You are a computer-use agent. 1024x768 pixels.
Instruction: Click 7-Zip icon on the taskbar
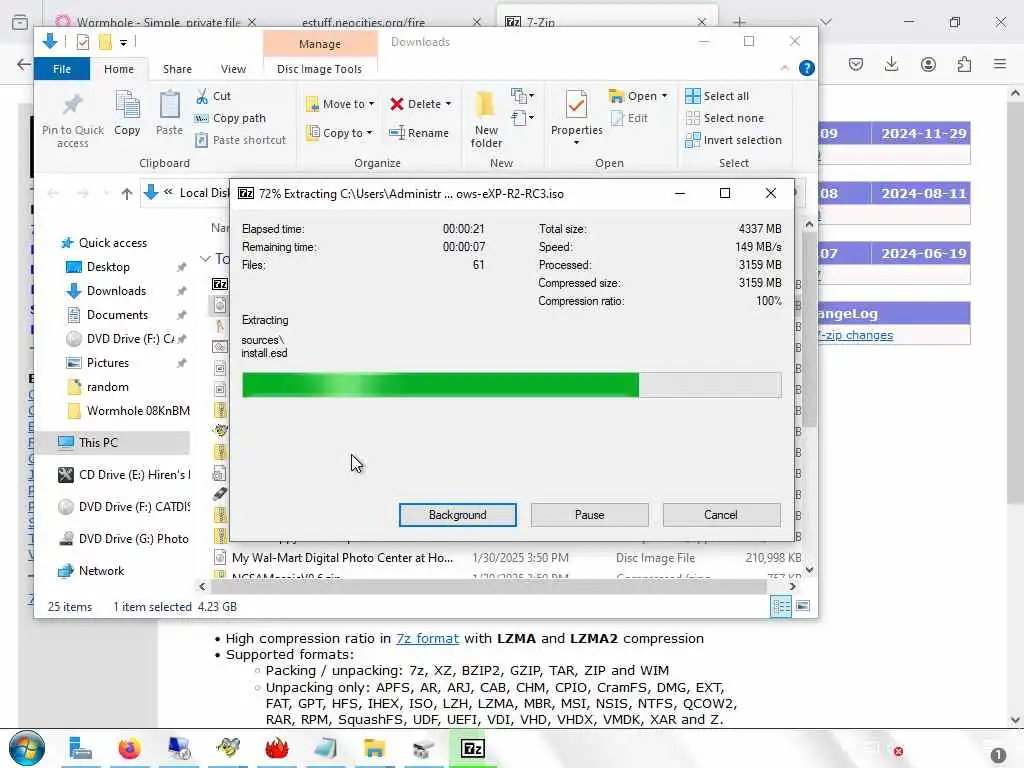coord(473,748)
